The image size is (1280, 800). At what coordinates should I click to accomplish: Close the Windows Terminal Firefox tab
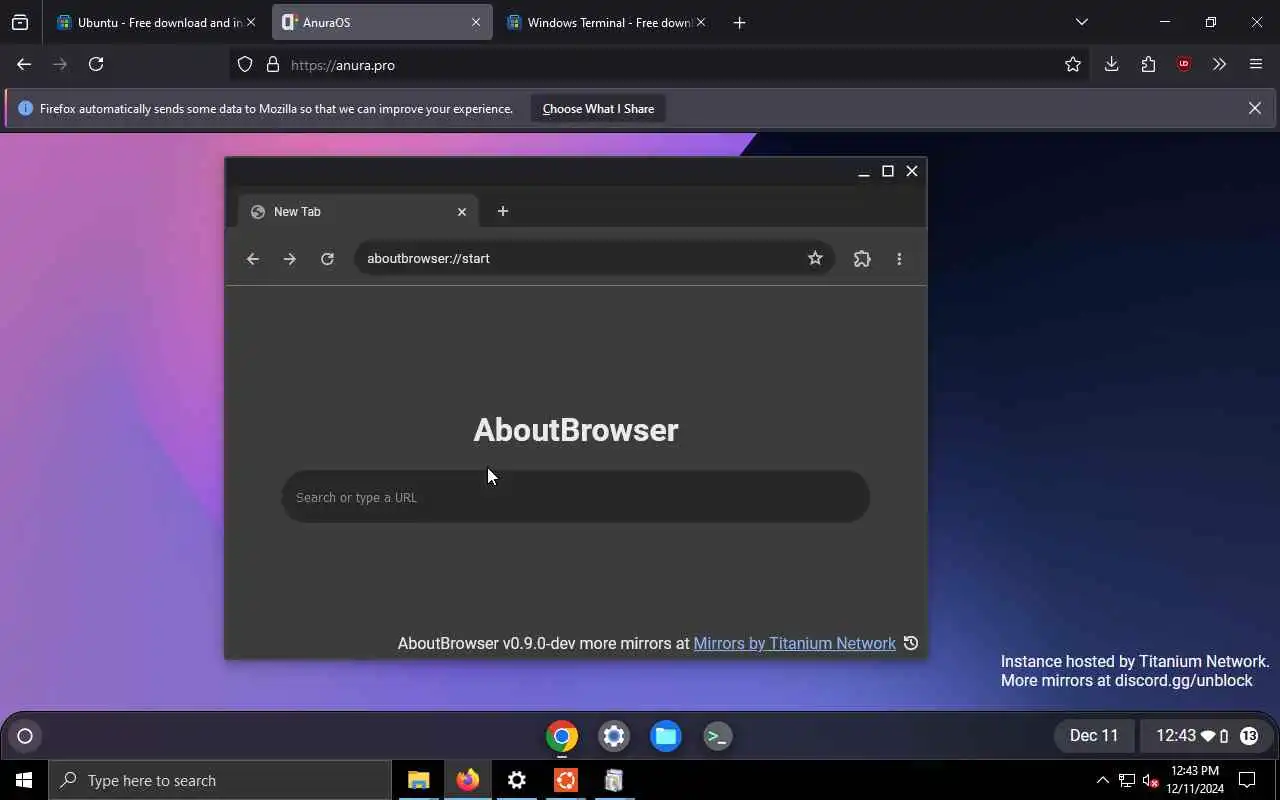point(701,22)
